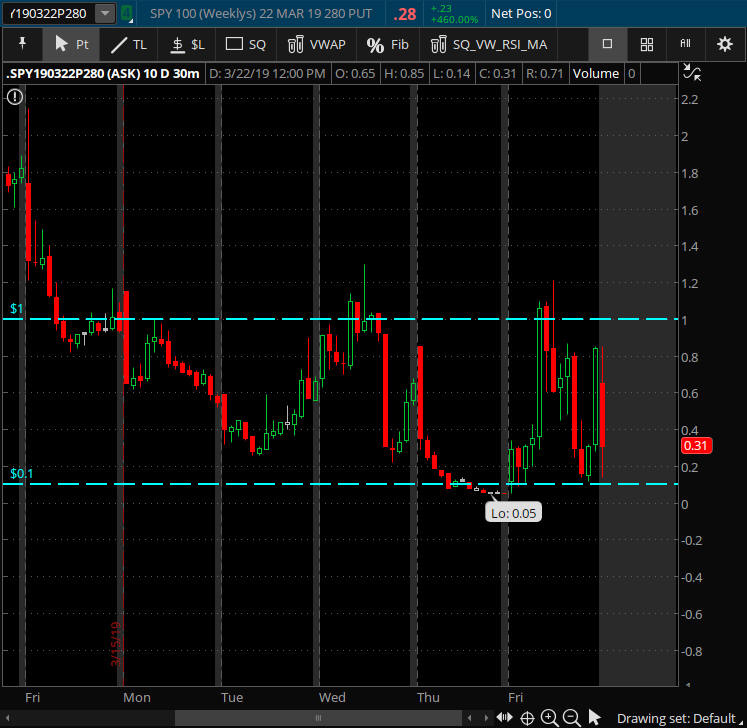Toggle single chart layout view
Screen dimensions: 747x728
coord(607,44)
